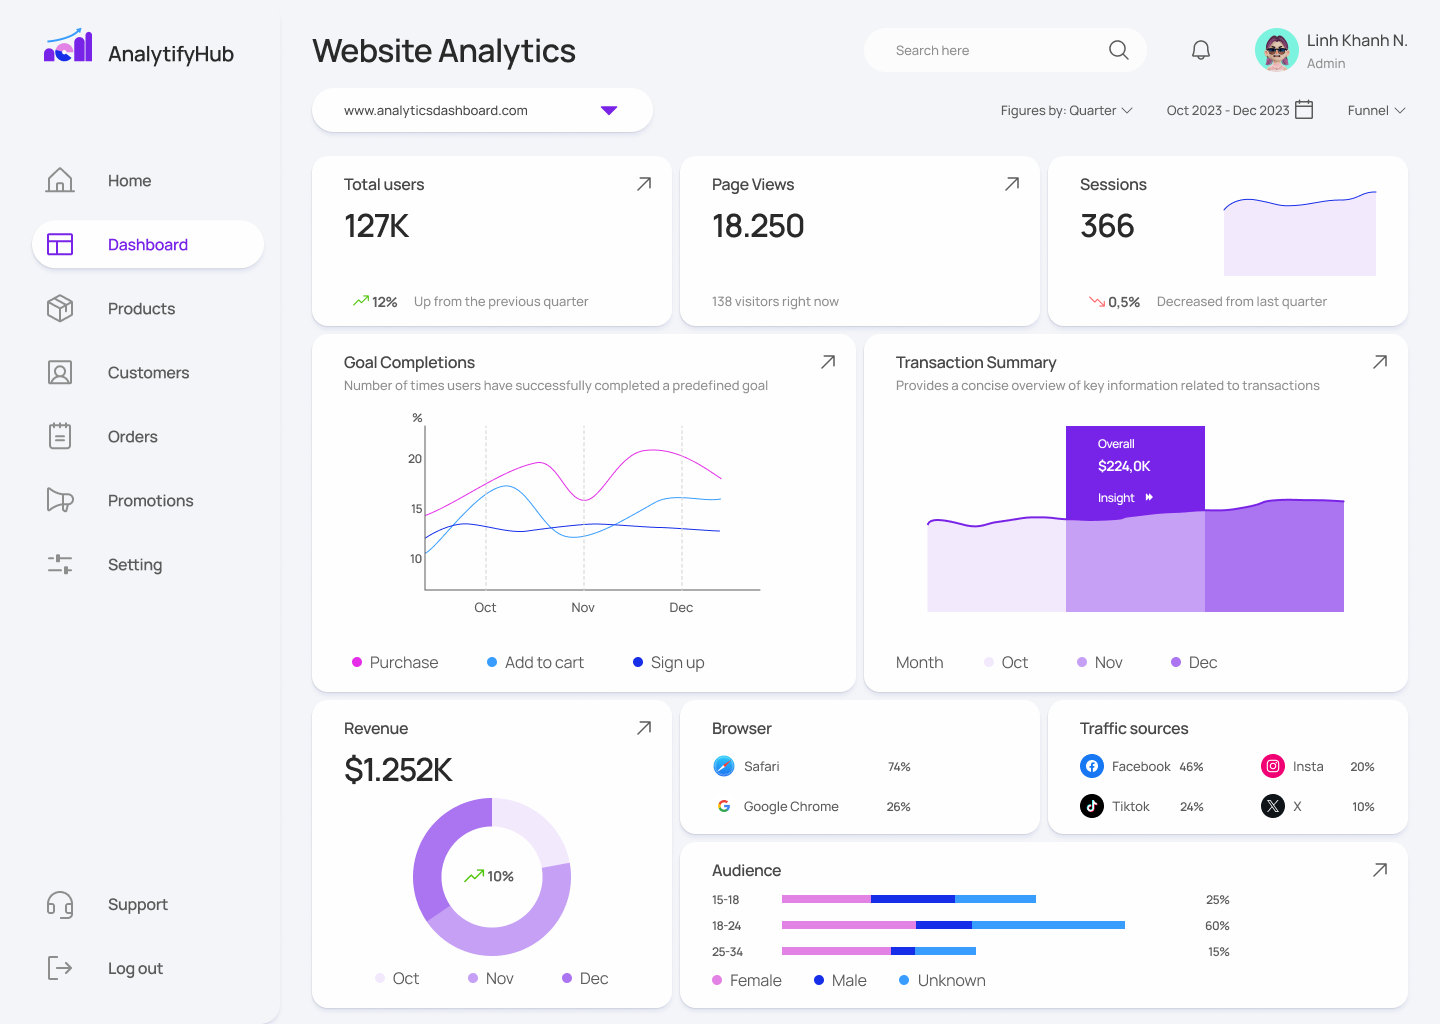Open the Funnel dropdown
The height and width of the screenshot is (1024, 1440).
1376,110
